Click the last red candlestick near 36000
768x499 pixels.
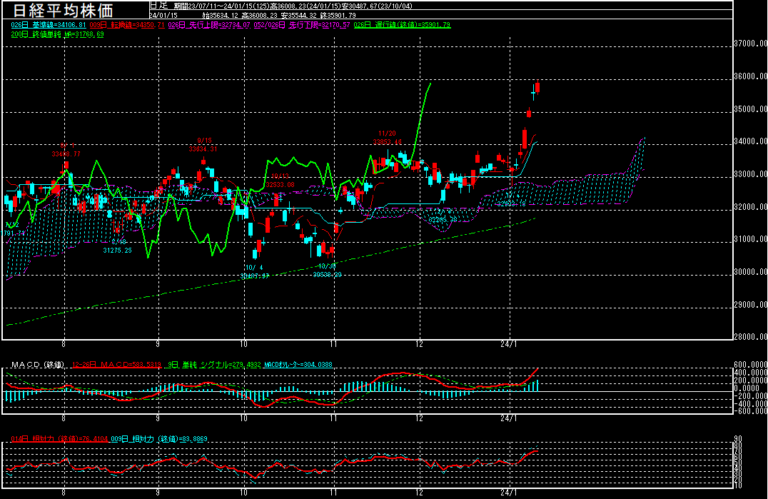tap(538, 87)
